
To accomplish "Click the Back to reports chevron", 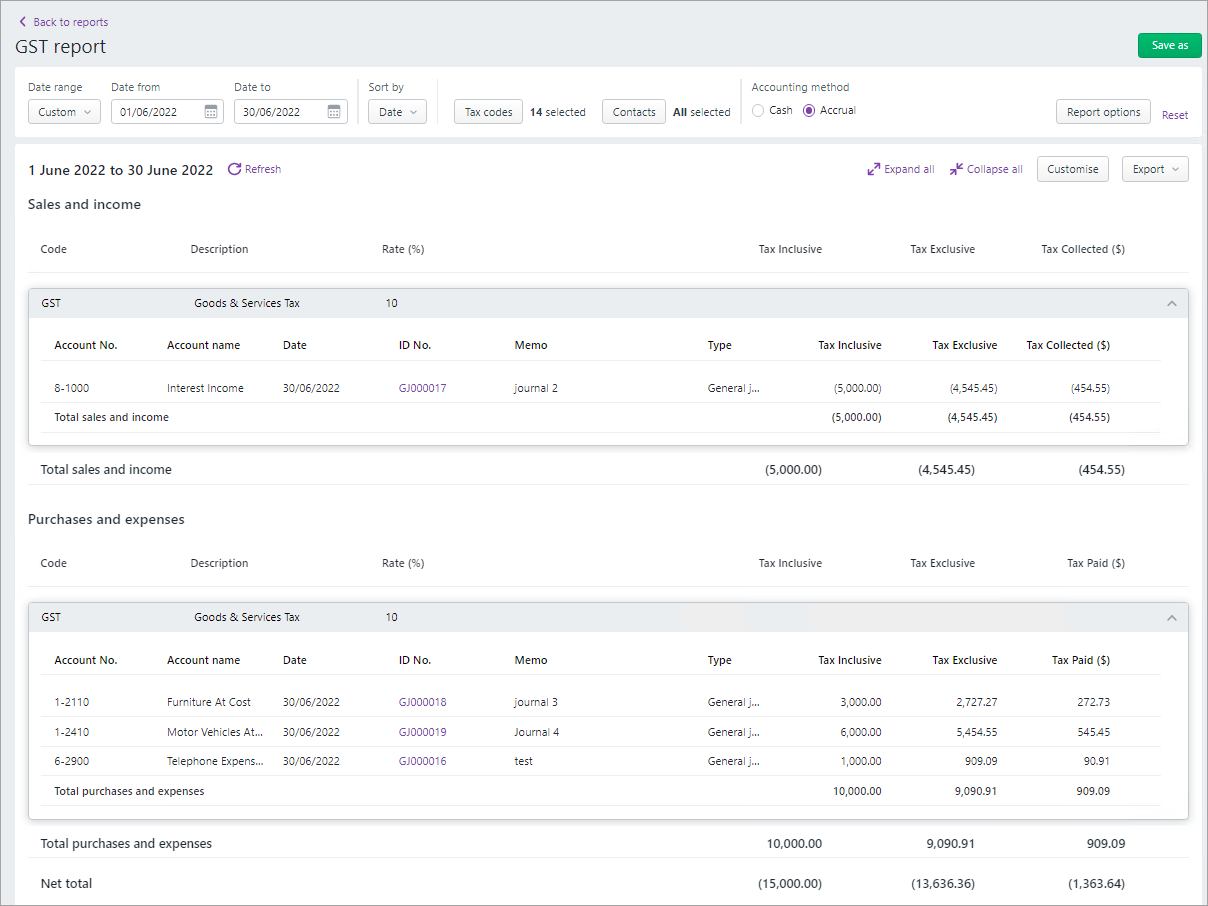I will (23, 22).
